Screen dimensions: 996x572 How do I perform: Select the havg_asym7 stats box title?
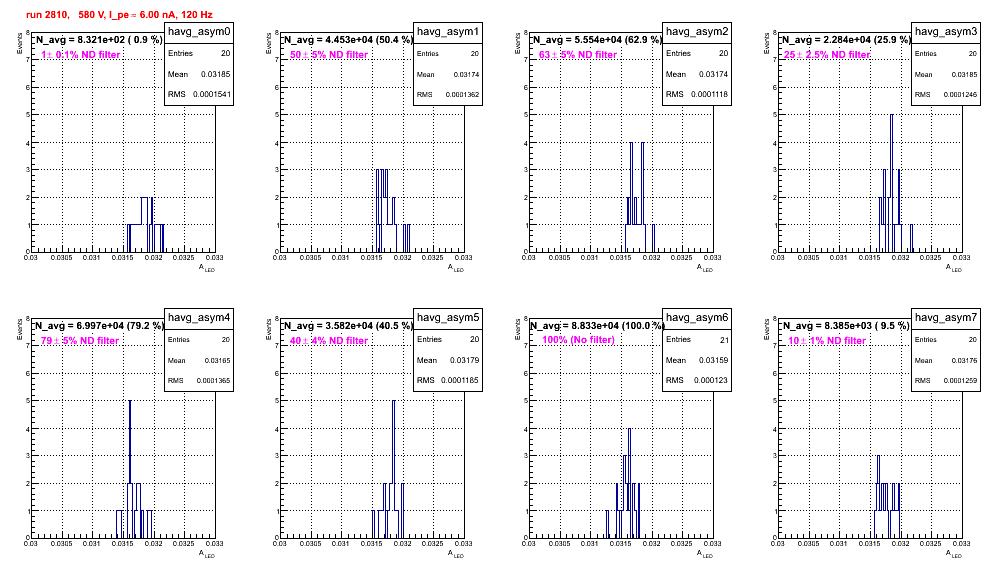point(946,318)
